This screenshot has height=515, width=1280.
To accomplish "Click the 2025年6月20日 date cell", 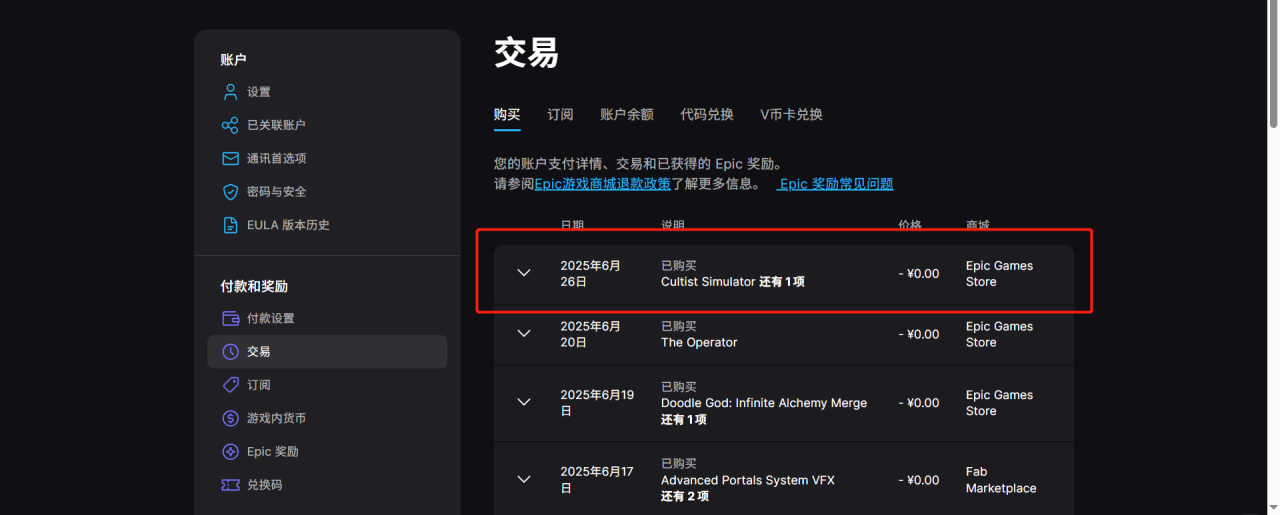I will point(591,334).
